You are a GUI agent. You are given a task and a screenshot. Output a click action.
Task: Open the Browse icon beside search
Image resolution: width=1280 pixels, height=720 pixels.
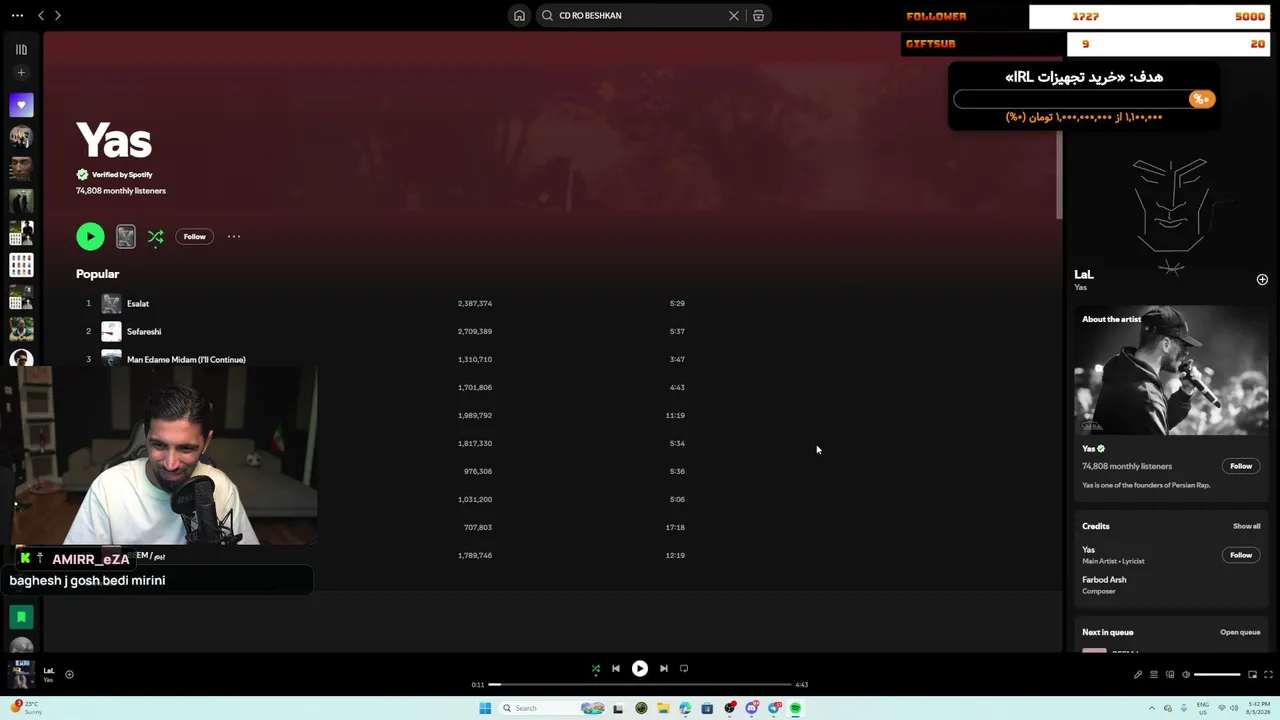758,16
